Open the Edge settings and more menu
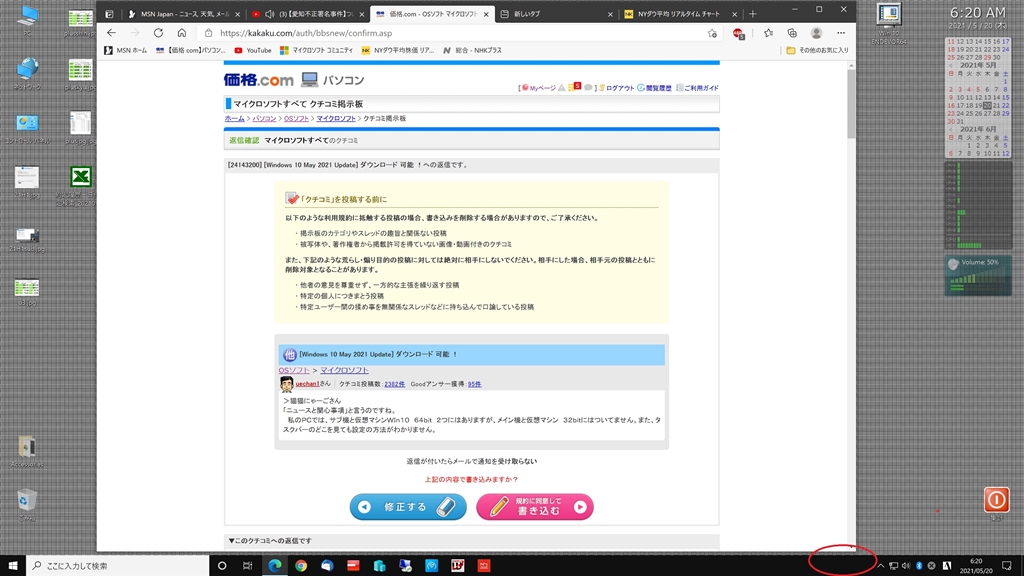The height and width of the screenshot is (576, 1024). [x=840, y=33]
